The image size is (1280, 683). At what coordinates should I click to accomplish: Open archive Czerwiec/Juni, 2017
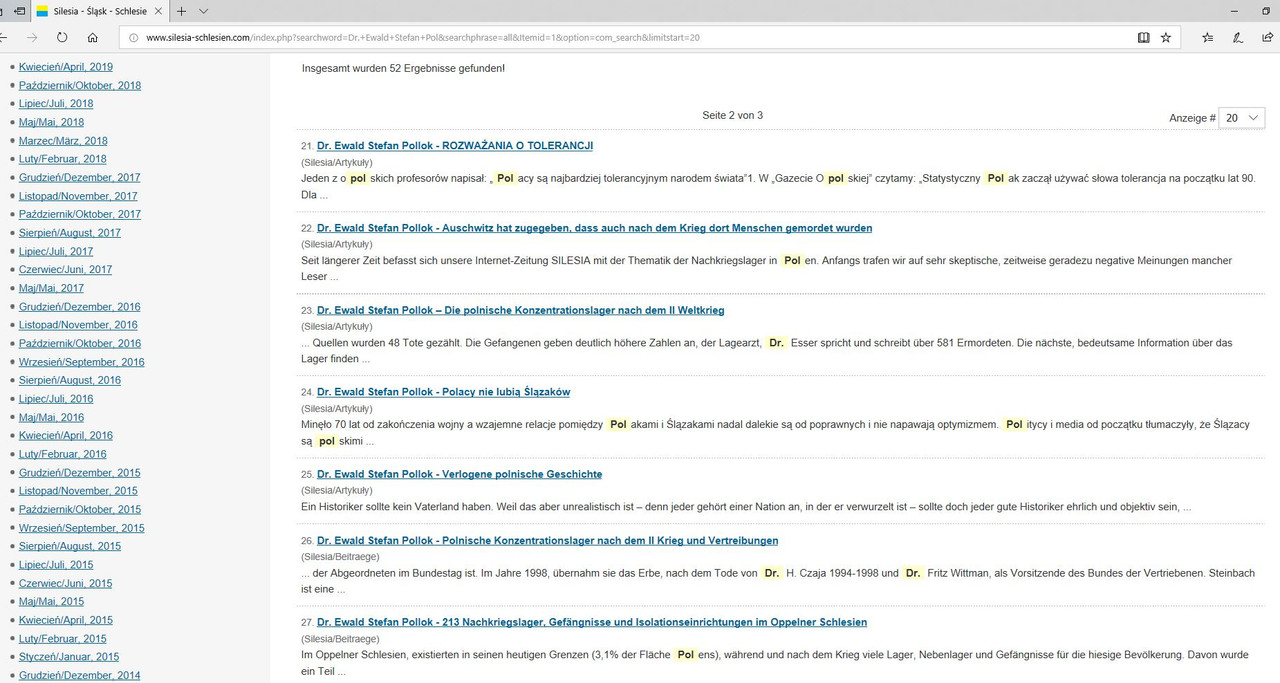[65, 270]
